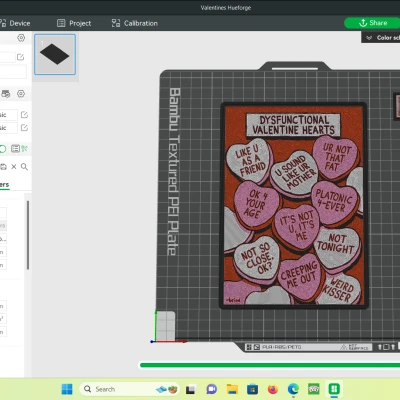Save the current process preset
Viewport: 400px width, 400px height.
point(3,167)
